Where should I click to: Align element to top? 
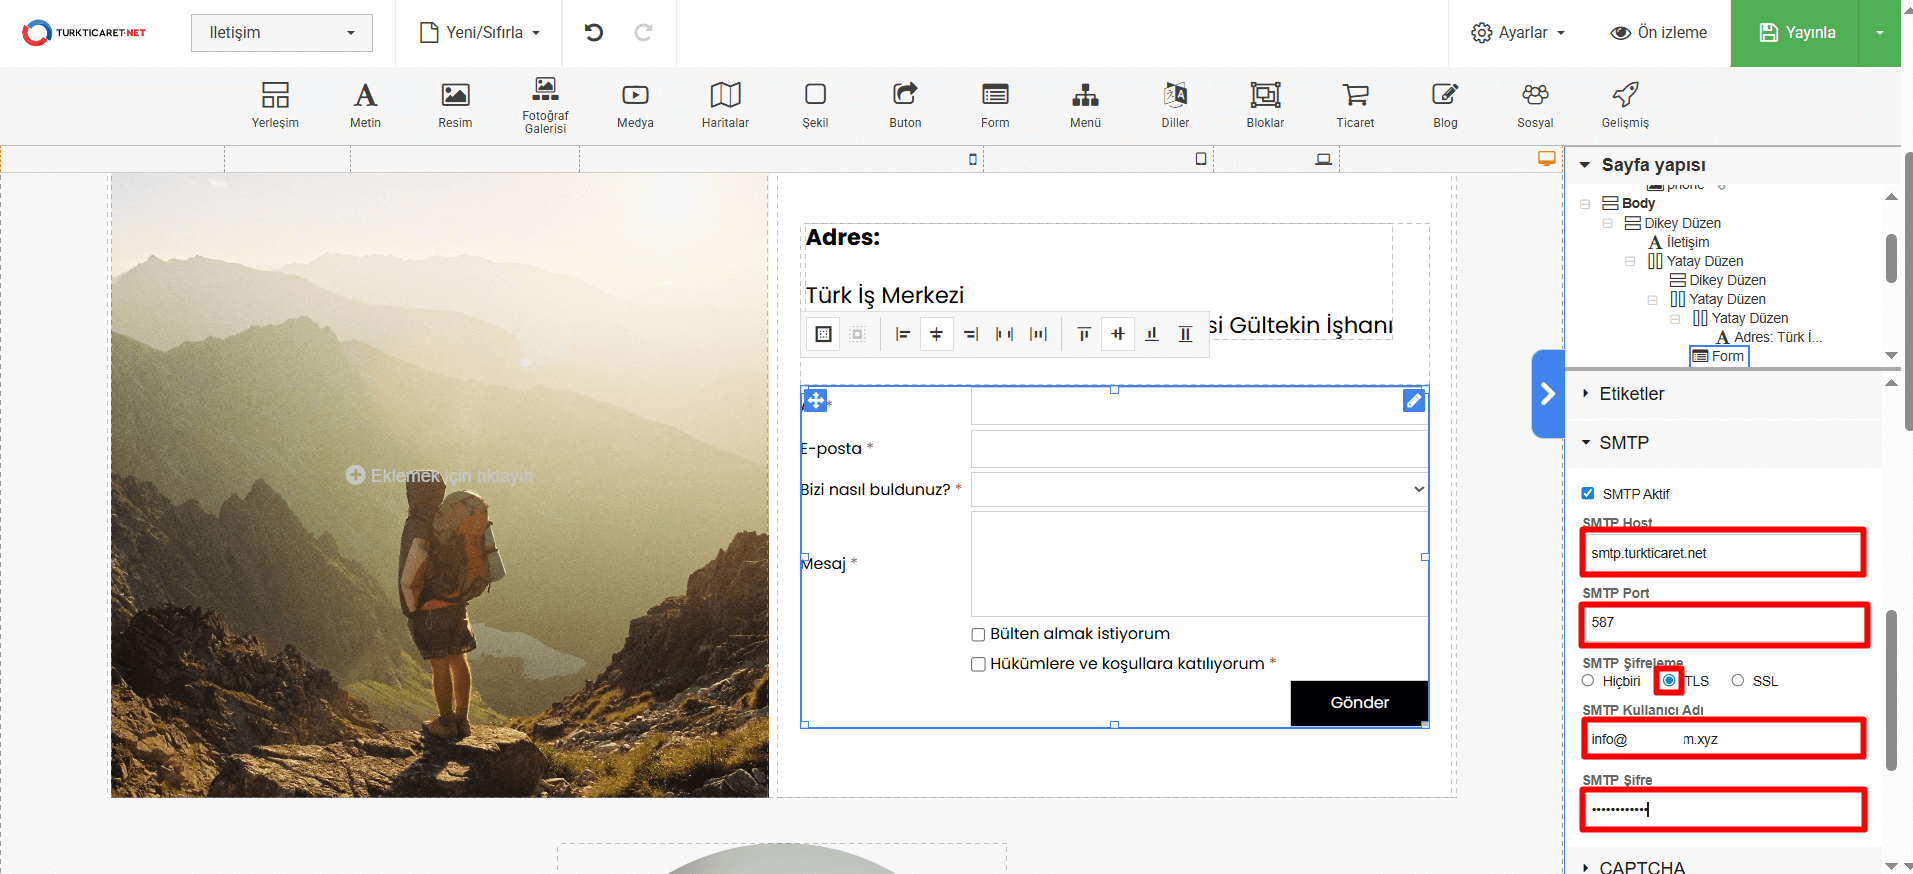[1084, 334]
